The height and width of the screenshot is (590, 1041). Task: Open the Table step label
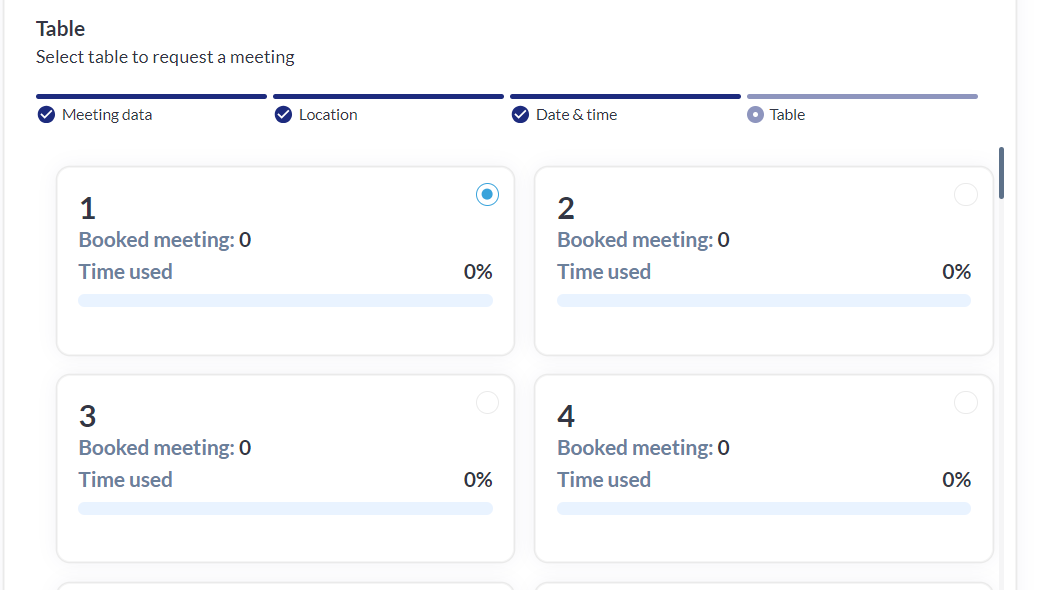(787, 115)
